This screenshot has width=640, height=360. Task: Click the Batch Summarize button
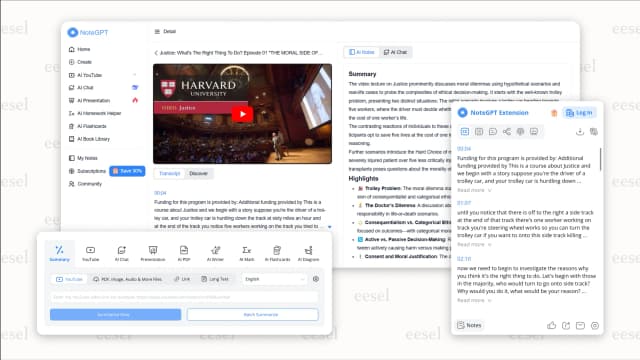pos(253,315)
